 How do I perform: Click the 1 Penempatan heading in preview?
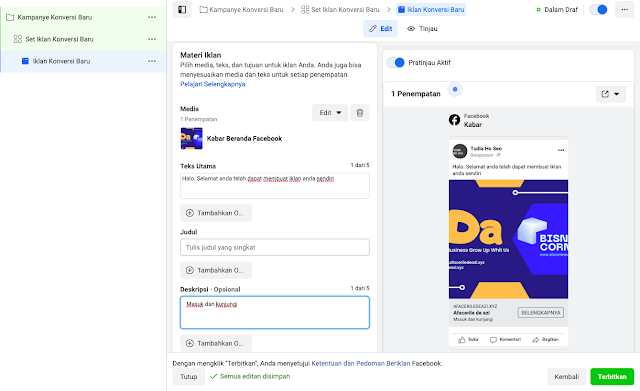pyautogui.click(x=416, y=94)
